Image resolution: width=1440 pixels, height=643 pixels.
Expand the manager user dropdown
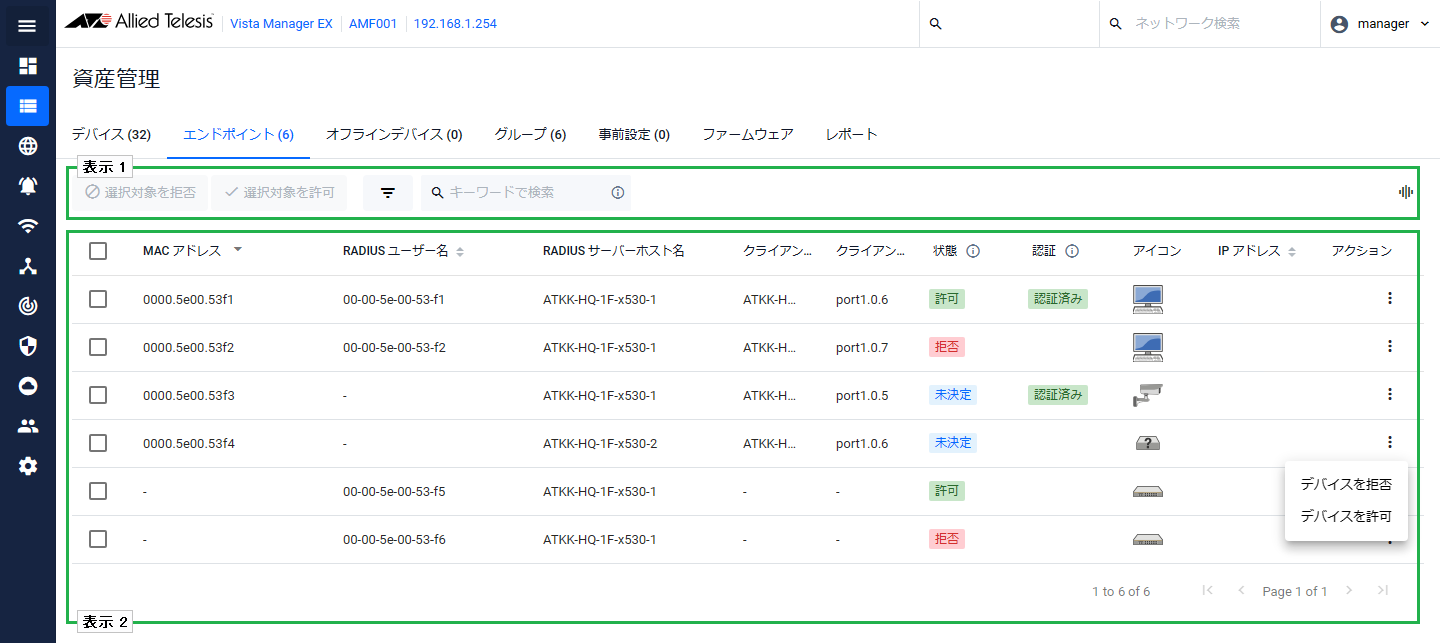coord(1381,24)
